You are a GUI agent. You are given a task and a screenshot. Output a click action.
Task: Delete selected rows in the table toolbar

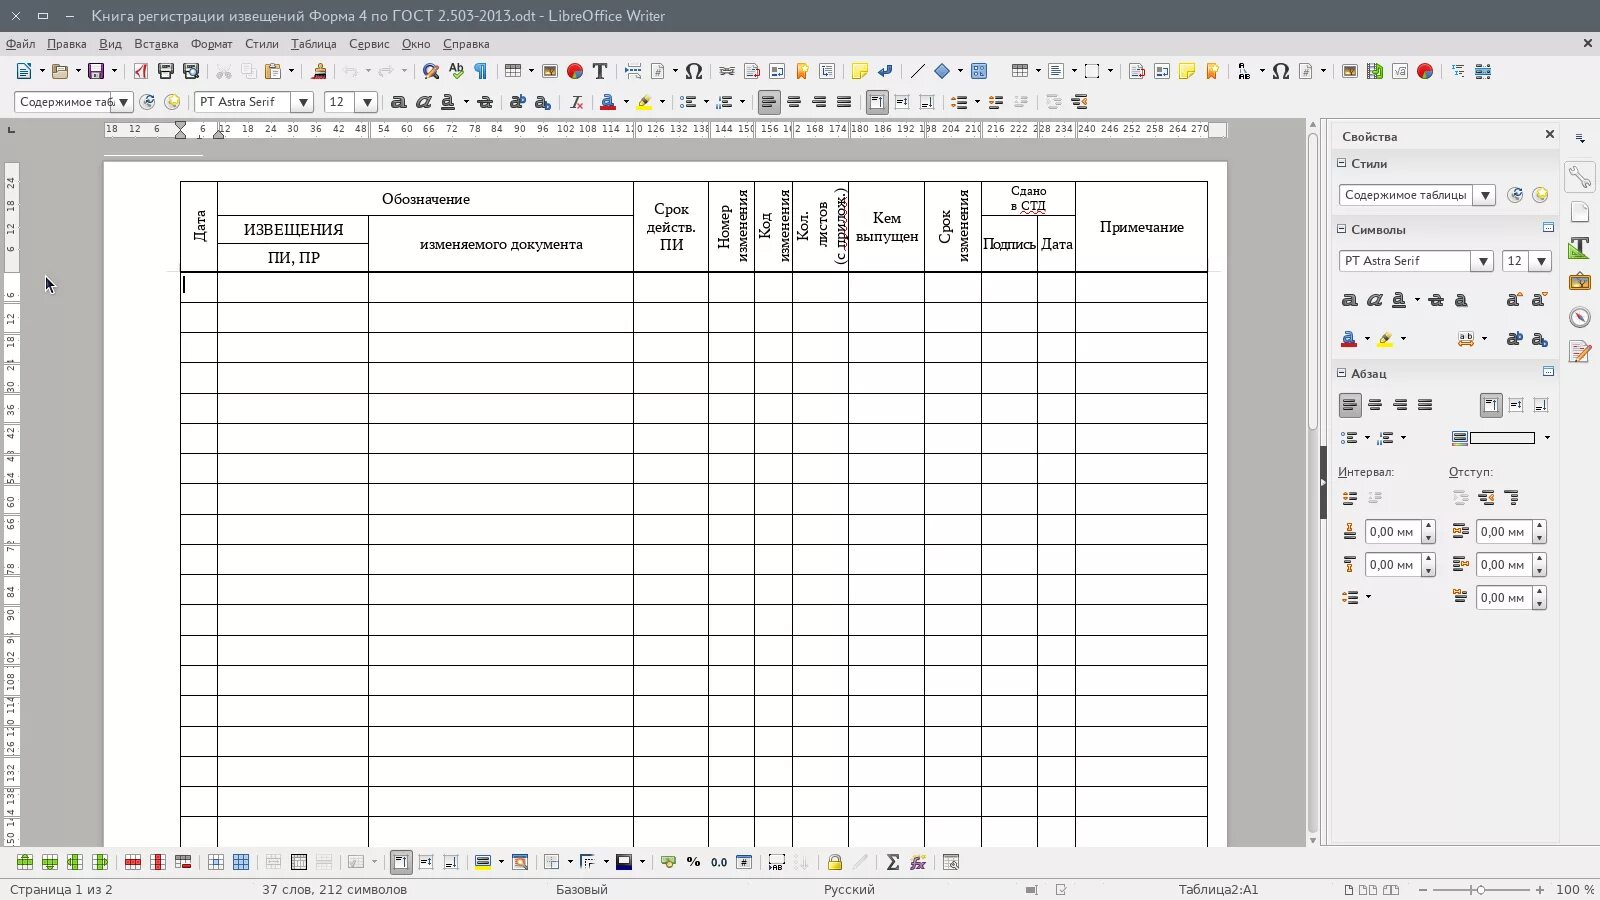coord(132,862)
